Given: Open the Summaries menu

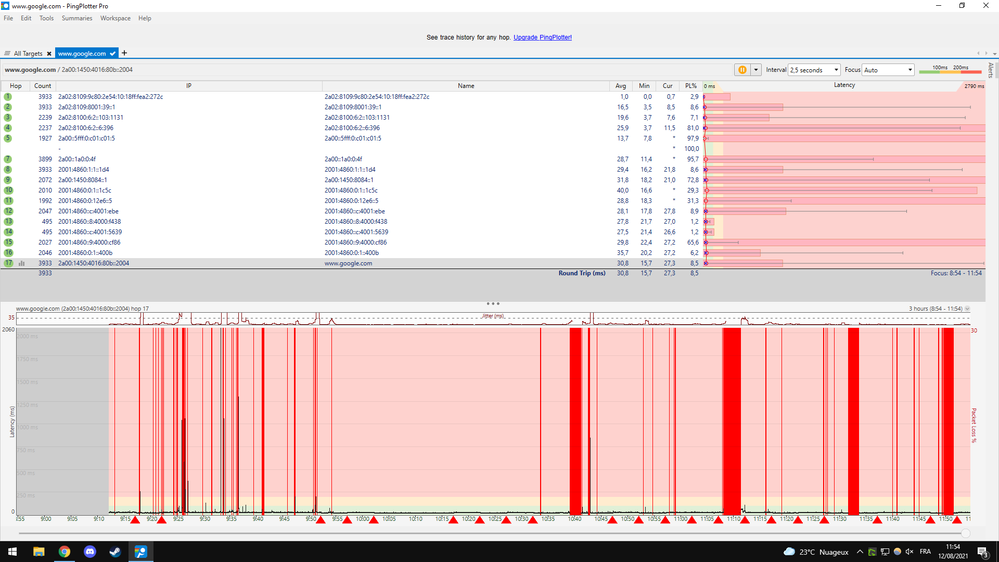Looking at the screenshot, I should pyautogui.click(x=77, y=18).
